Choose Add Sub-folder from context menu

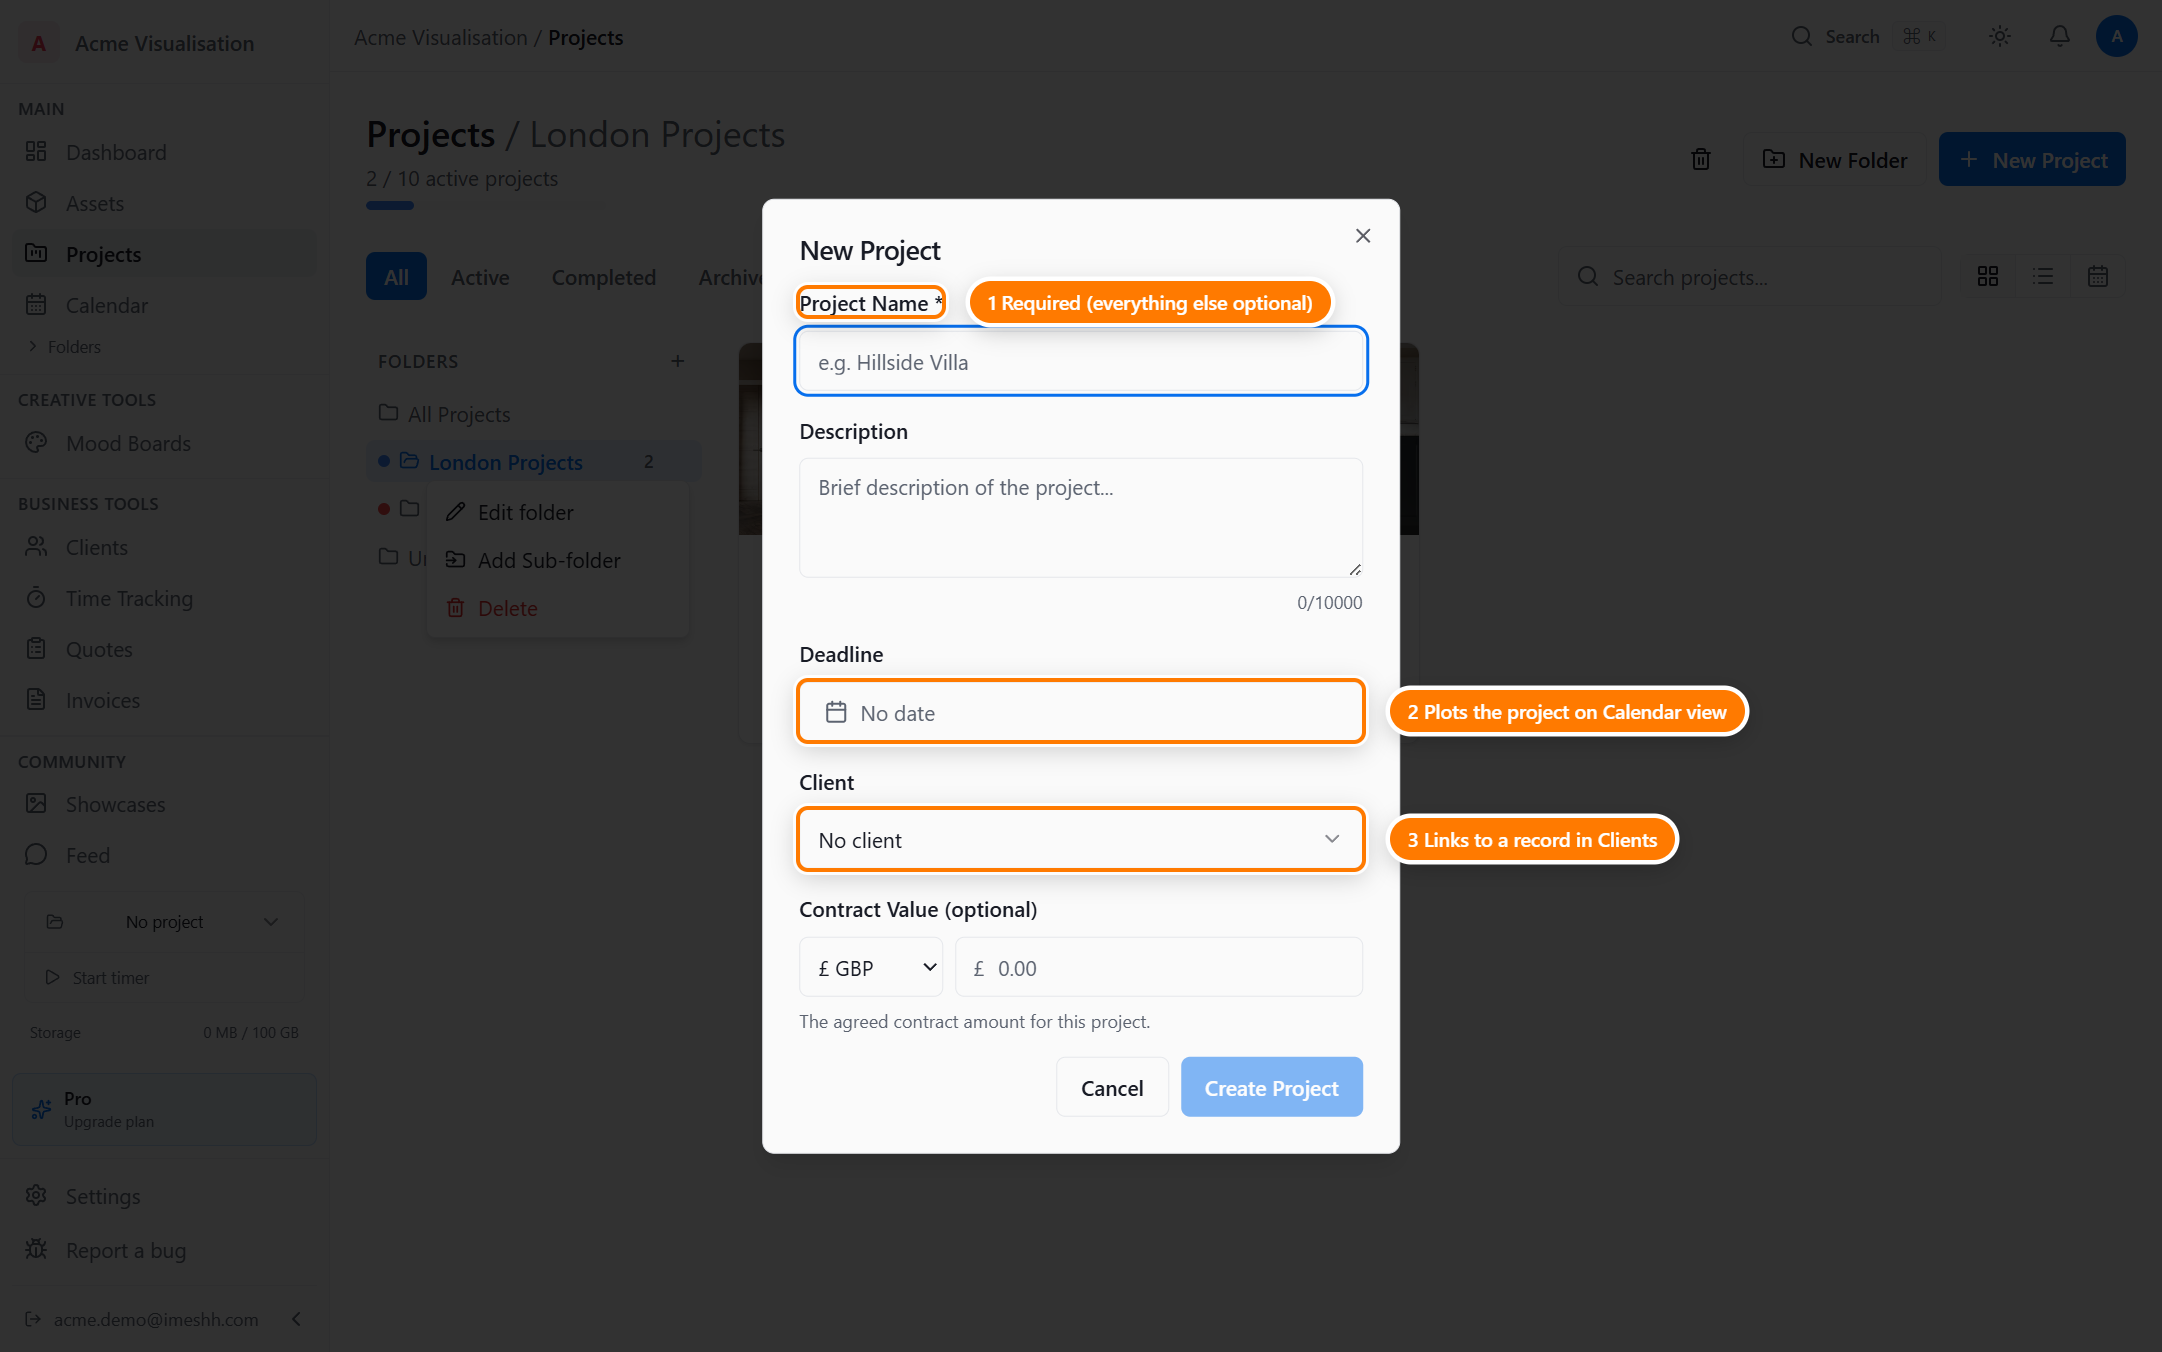click(x=558, y=560)
